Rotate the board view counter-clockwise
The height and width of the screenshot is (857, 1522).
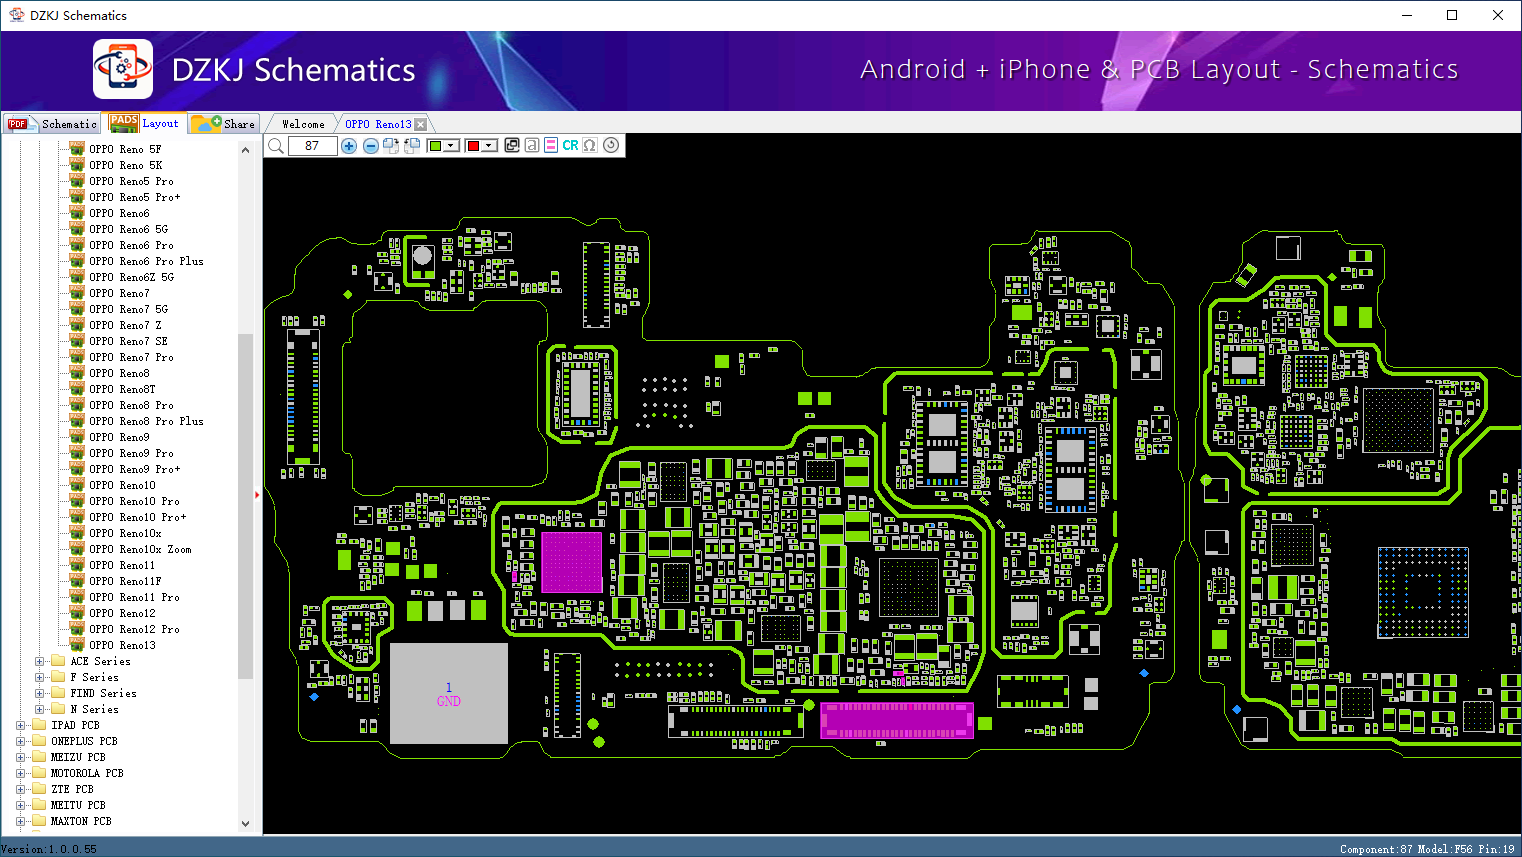(411, 146)
